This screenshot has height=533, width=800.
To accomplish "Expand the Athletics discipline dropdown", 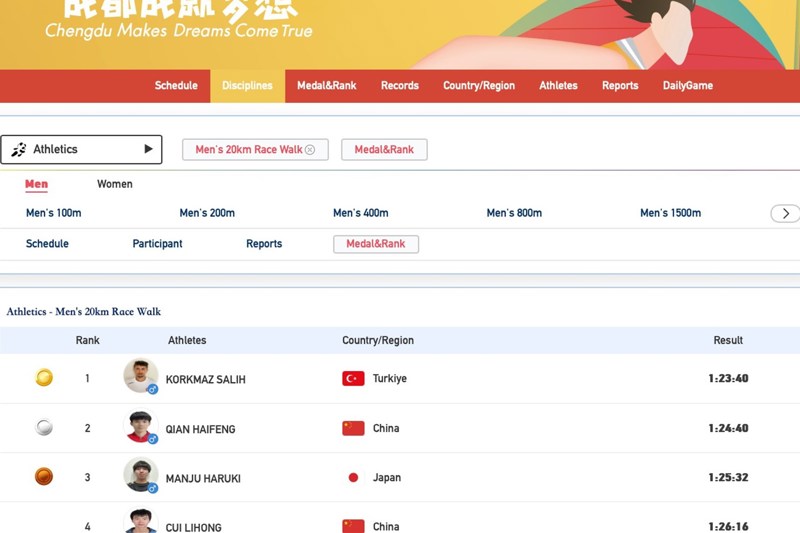I will click(148, 149).
